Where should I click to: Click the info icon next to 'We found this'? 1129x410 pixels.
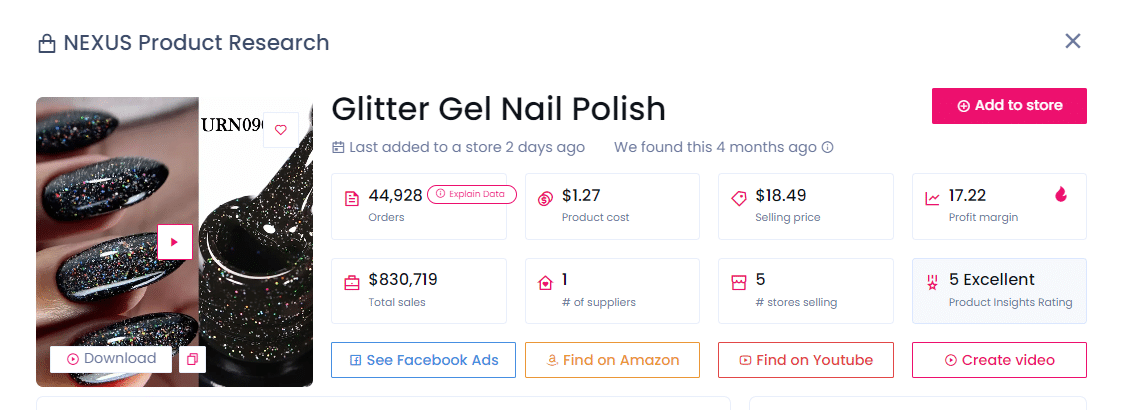click(x=828, y=148)
